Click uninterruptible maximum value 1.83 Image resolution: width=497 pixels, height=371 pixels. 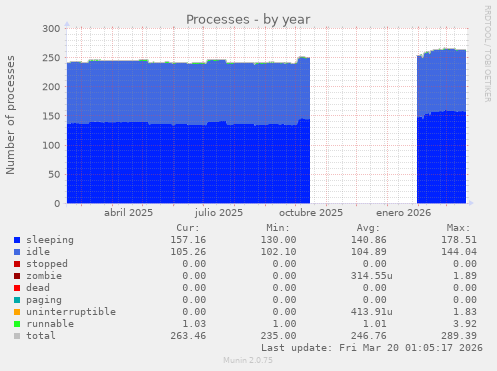point(465,312)
